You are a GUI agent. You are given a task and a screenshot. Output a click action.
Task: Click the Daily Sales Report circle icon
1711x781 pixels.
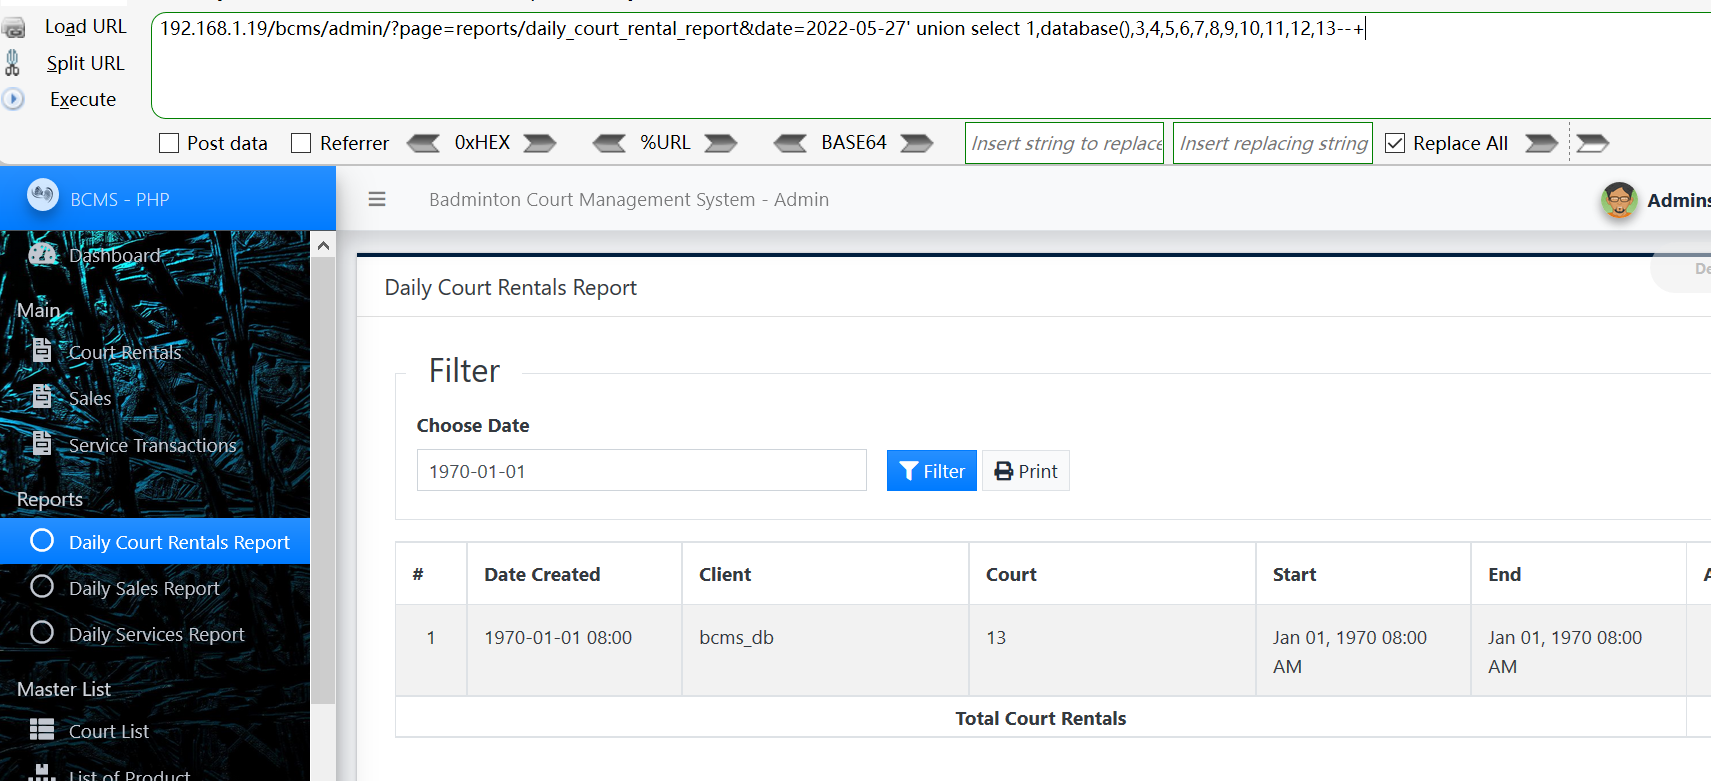42,587
